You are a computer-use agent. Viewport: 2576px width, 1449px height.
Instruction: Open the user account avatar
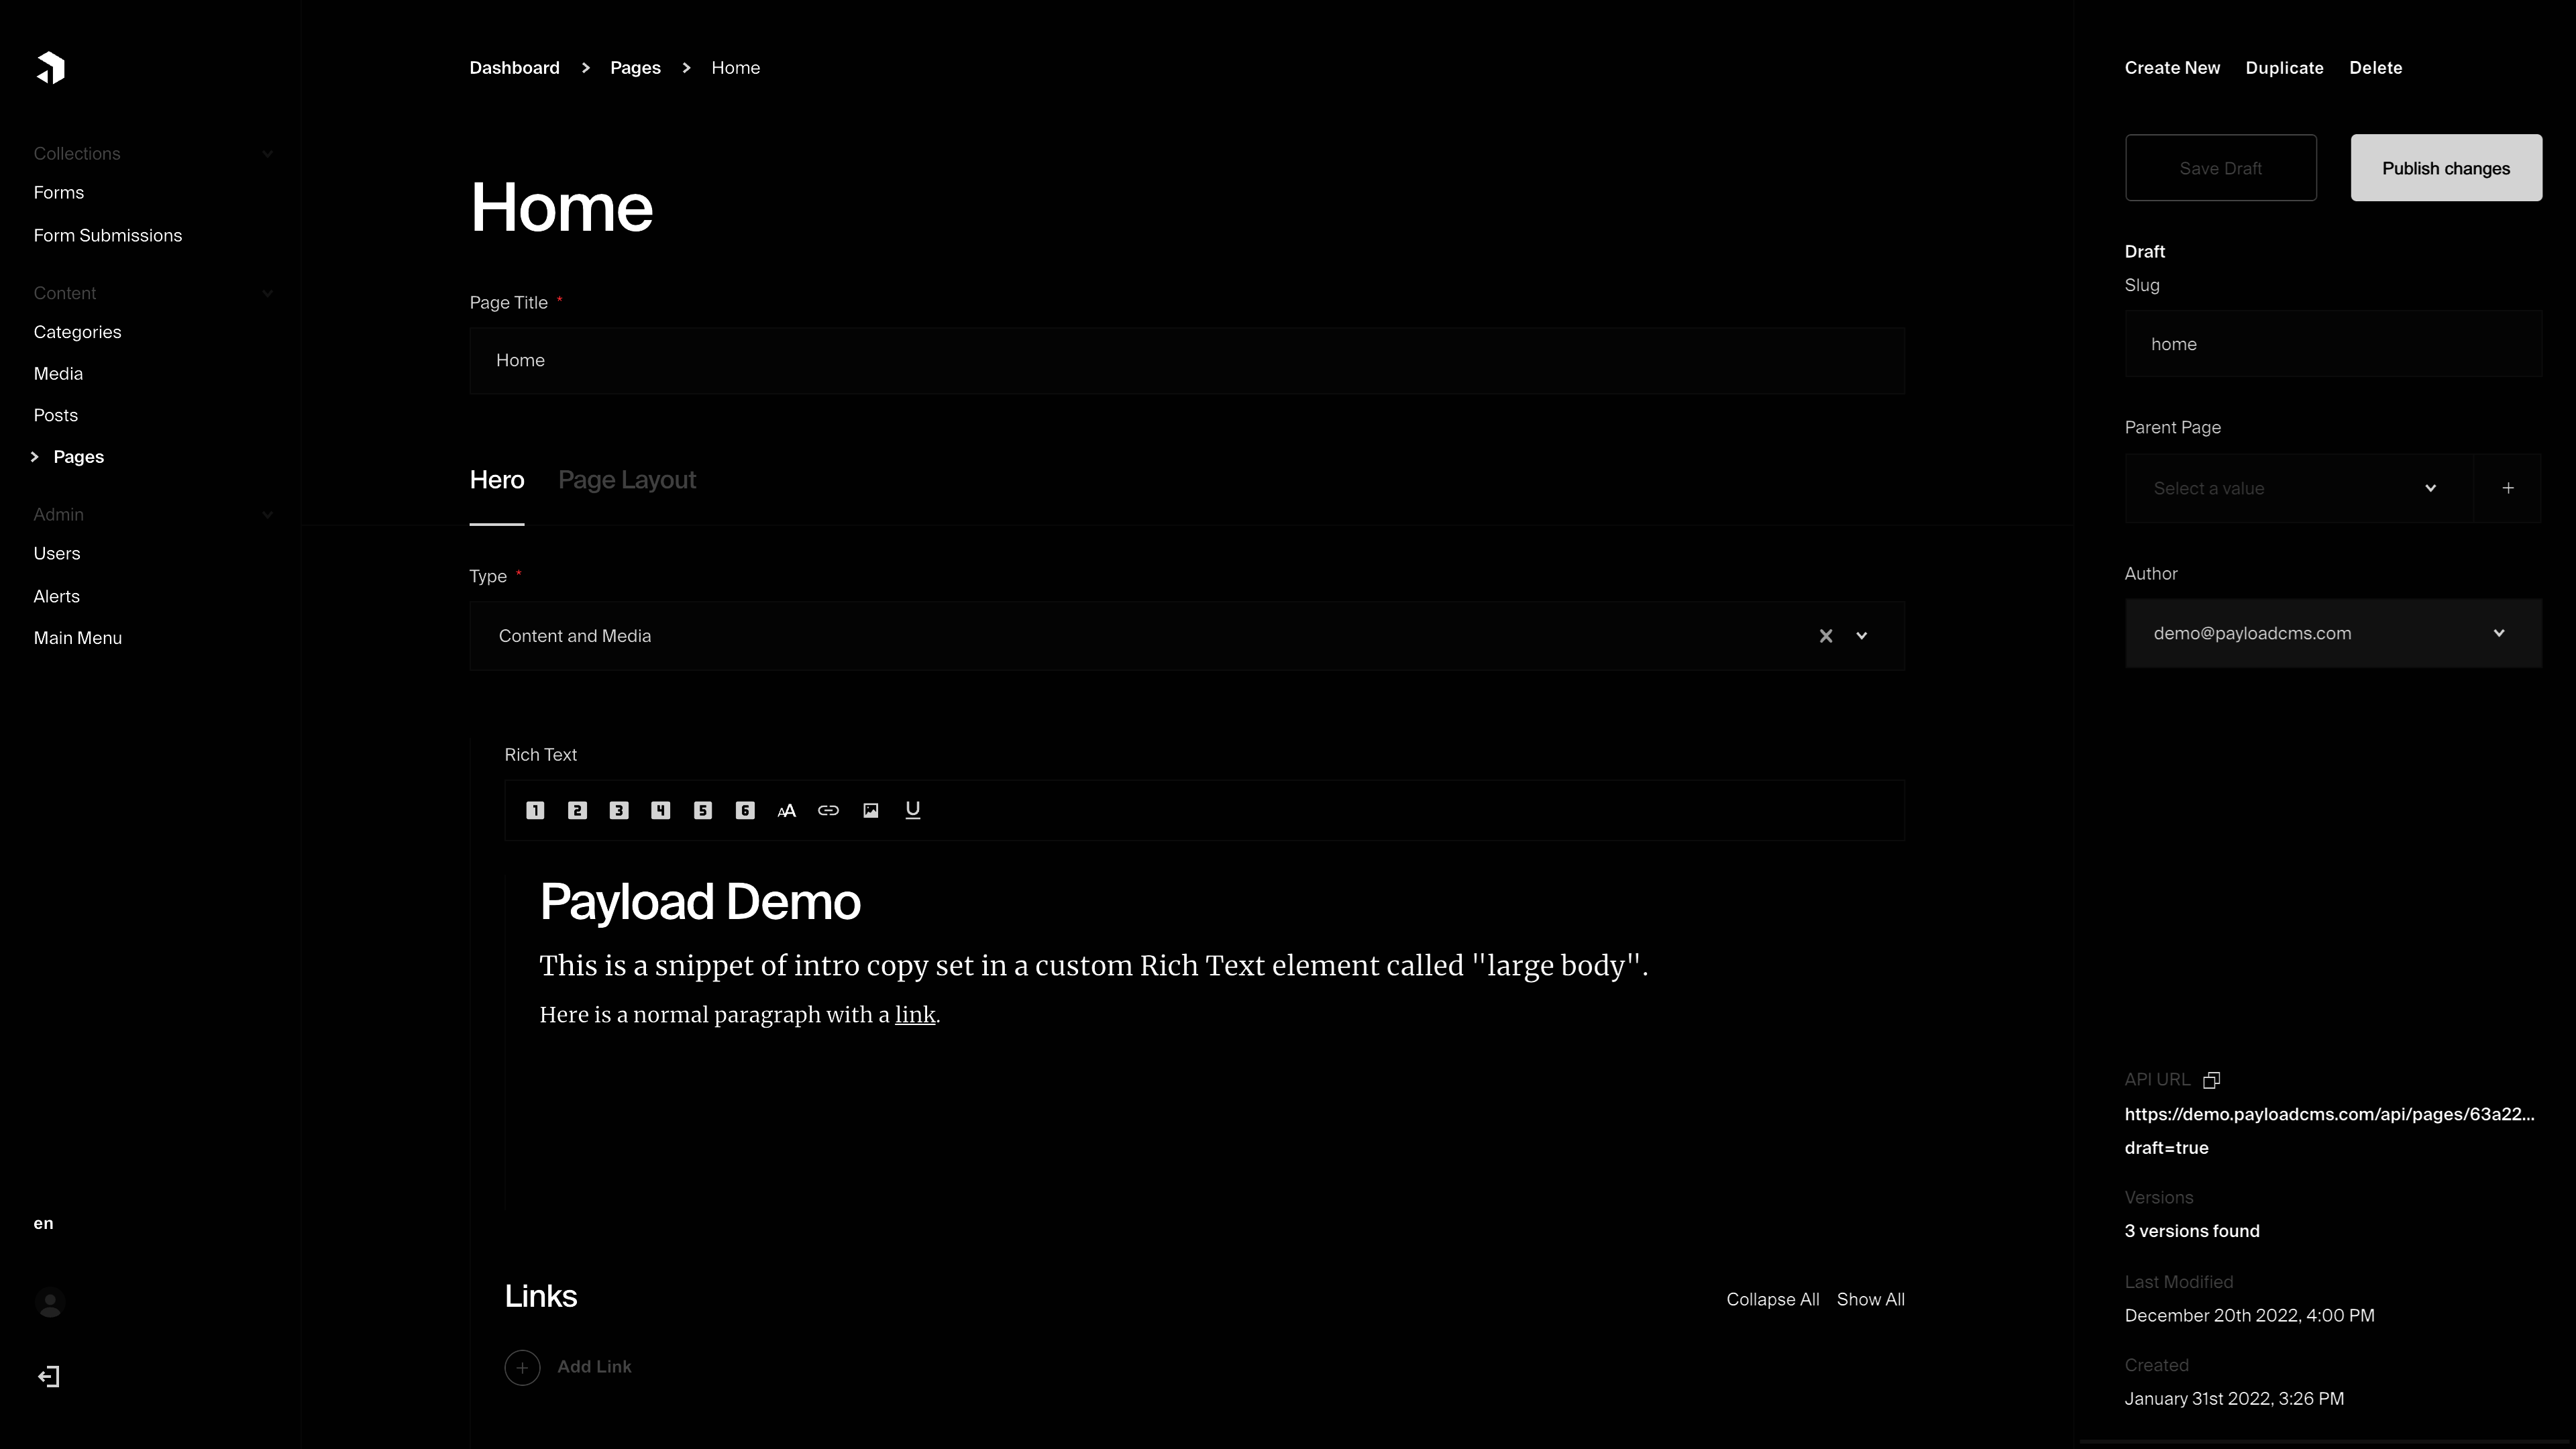coord(50,1303)
